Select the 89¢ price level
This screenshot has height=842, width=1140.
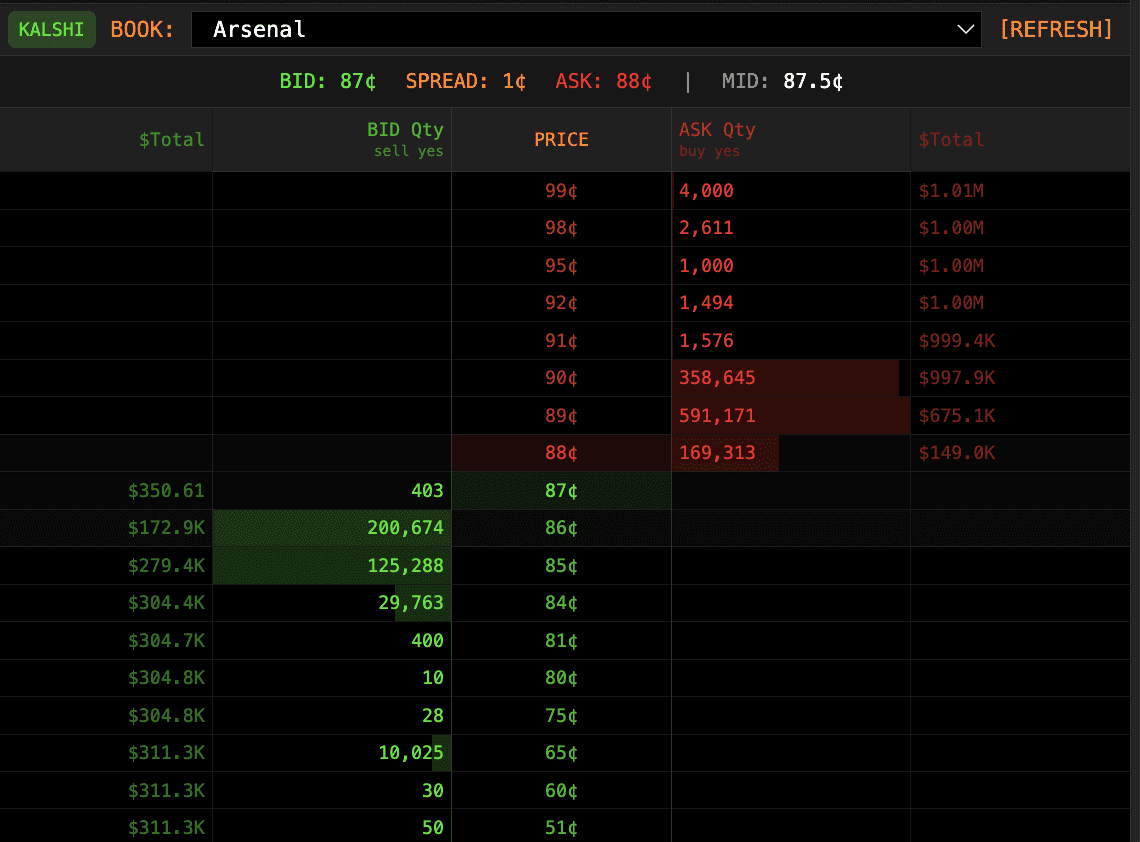point(561,415)
